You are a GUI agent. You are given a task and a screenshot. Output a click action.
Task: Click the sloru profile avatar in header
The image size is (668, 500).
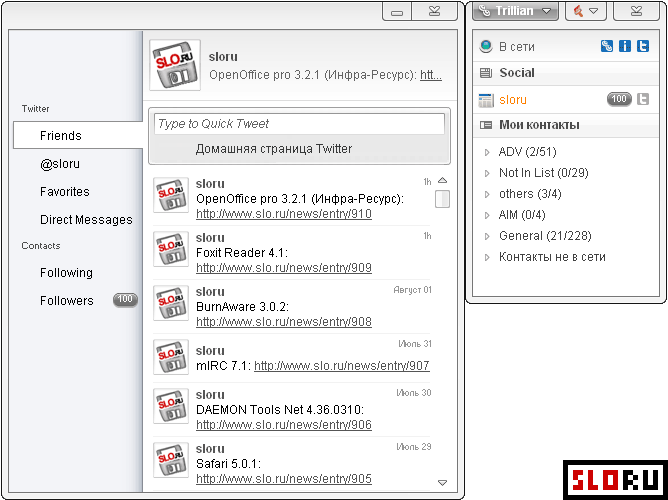(x=175, y=65)
